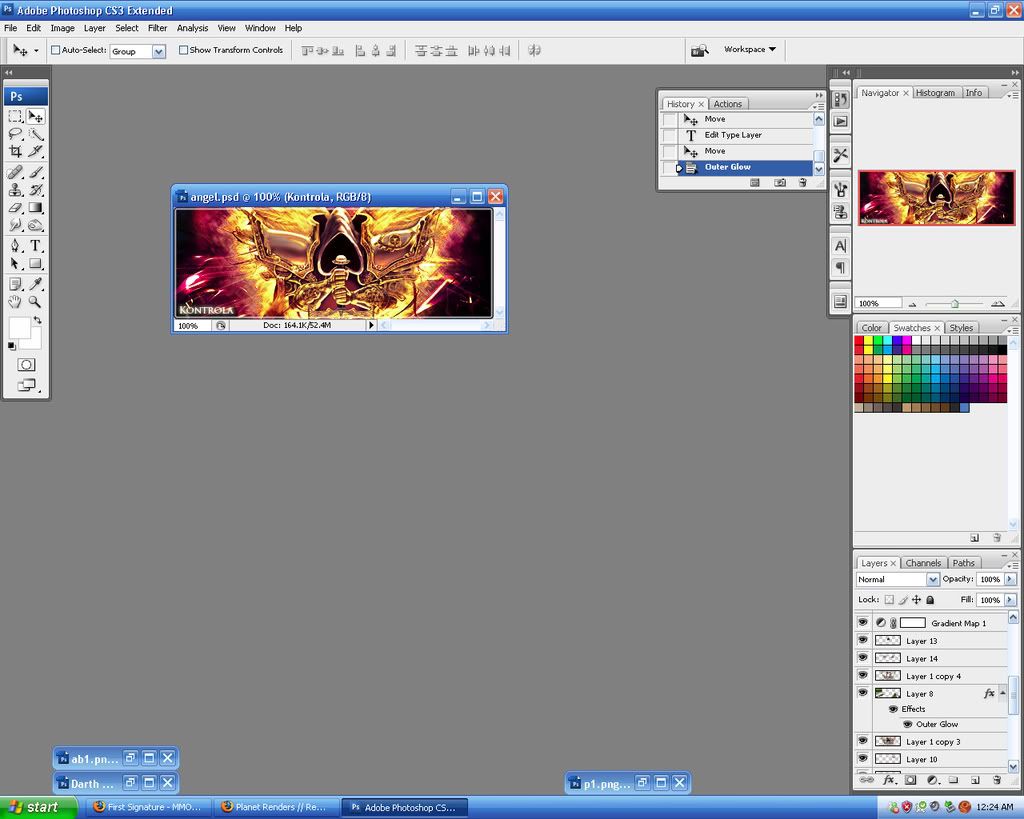The width and height of the screenshot is (1024, 819).
Task: Open the Opacity slider arrow
Action: pos(1010,579)
